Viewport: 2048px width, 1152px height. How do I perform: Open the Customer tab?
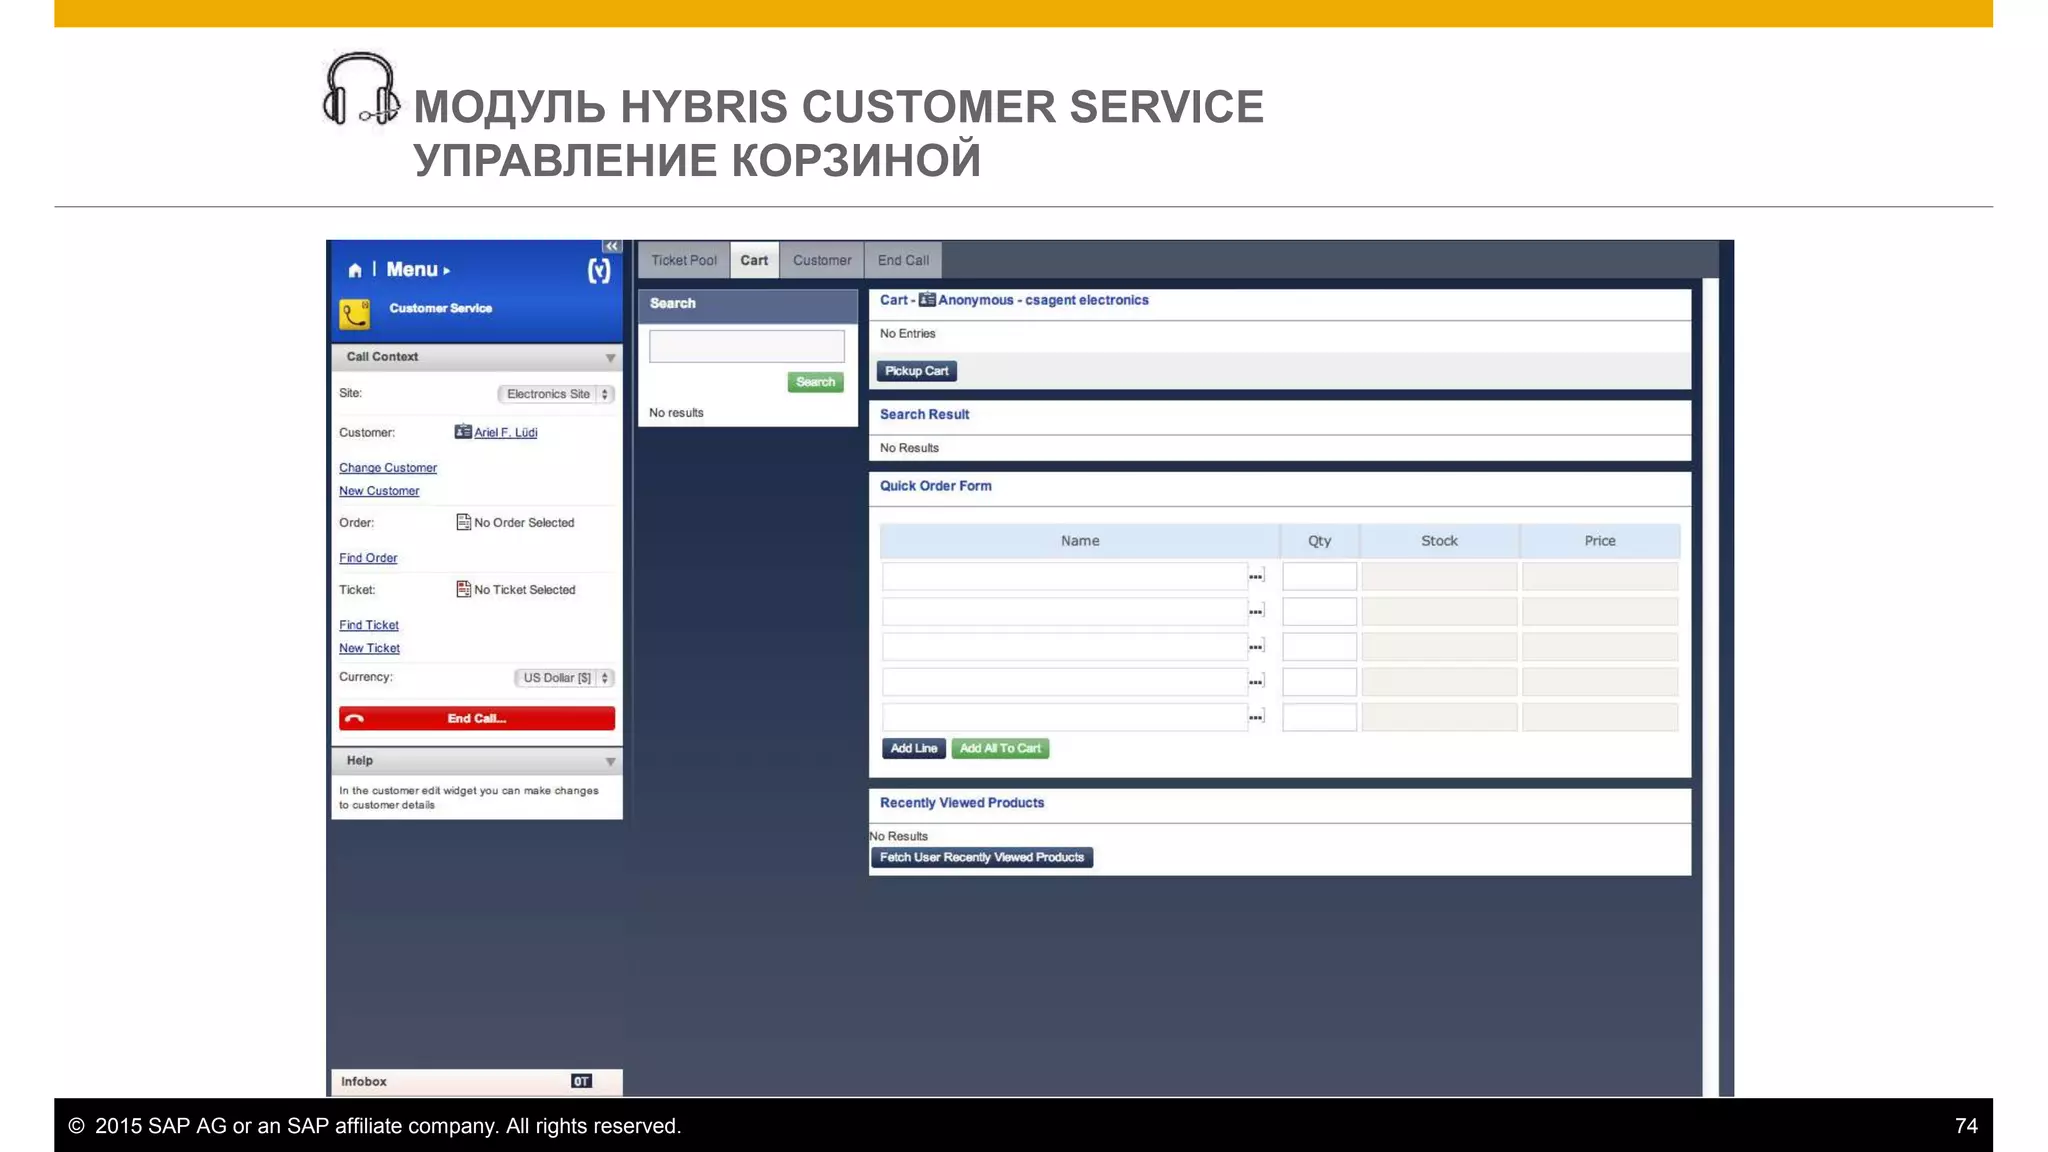[x=822, y=260]
